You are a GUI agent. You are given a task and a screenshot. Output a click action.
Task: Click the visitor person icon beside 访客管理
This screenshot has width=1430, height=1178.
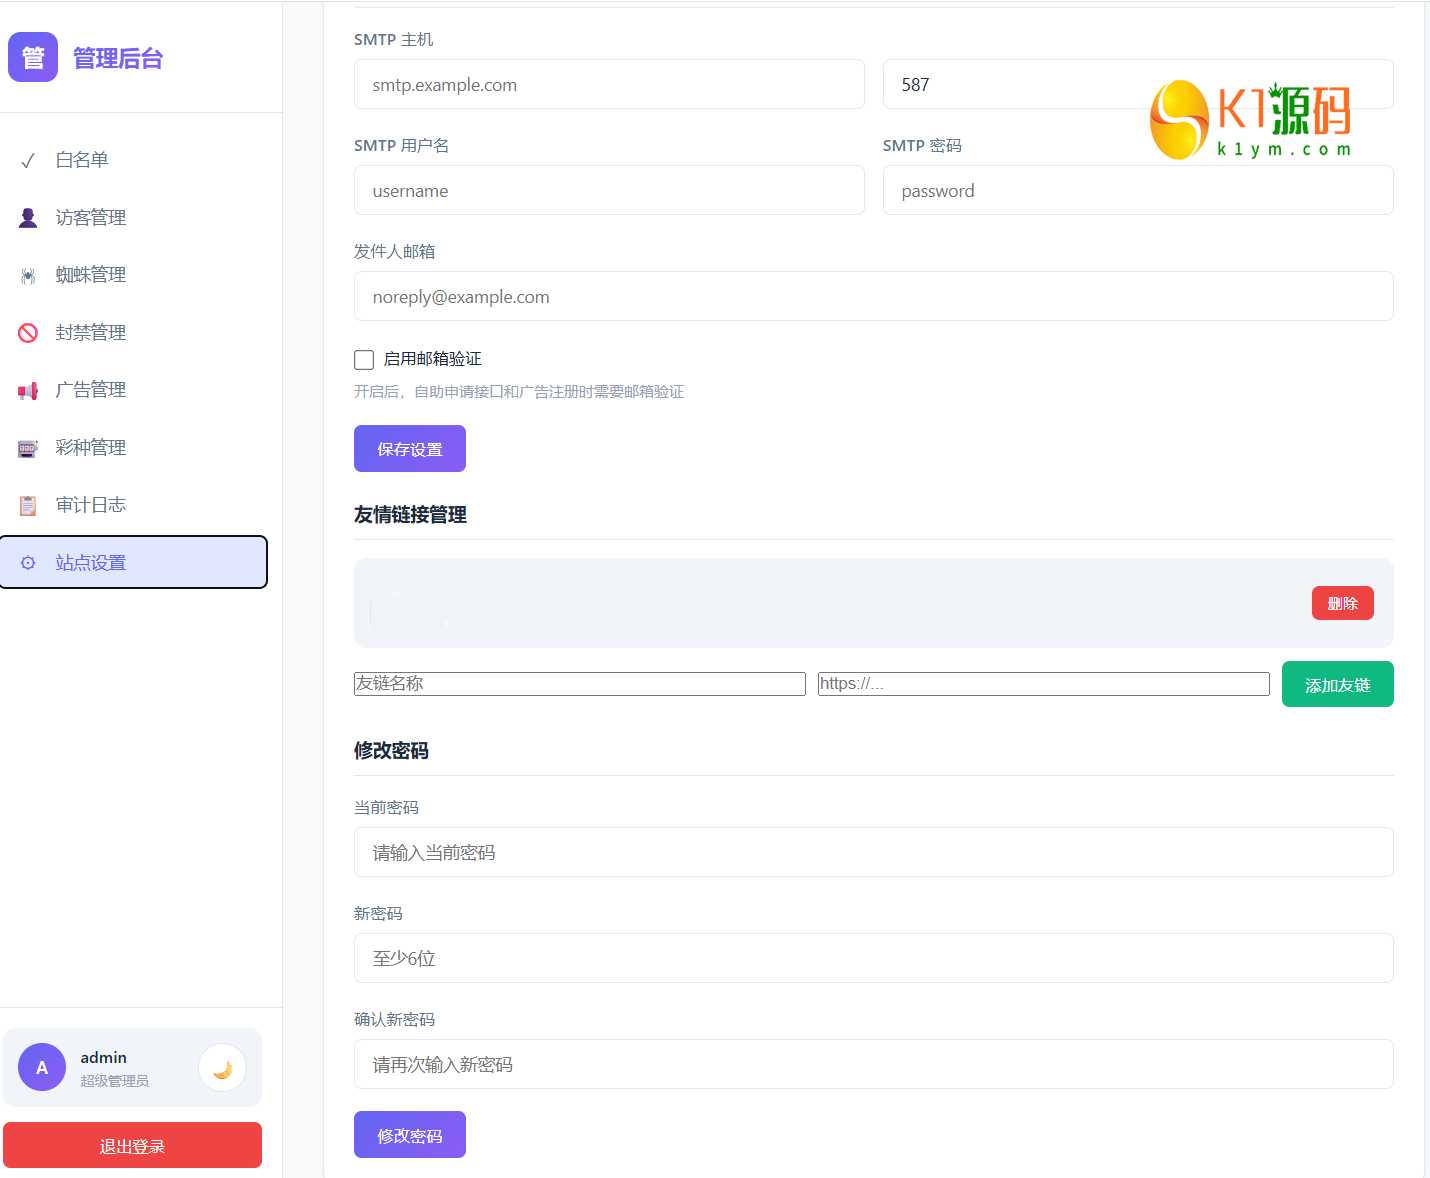point(28,218)
